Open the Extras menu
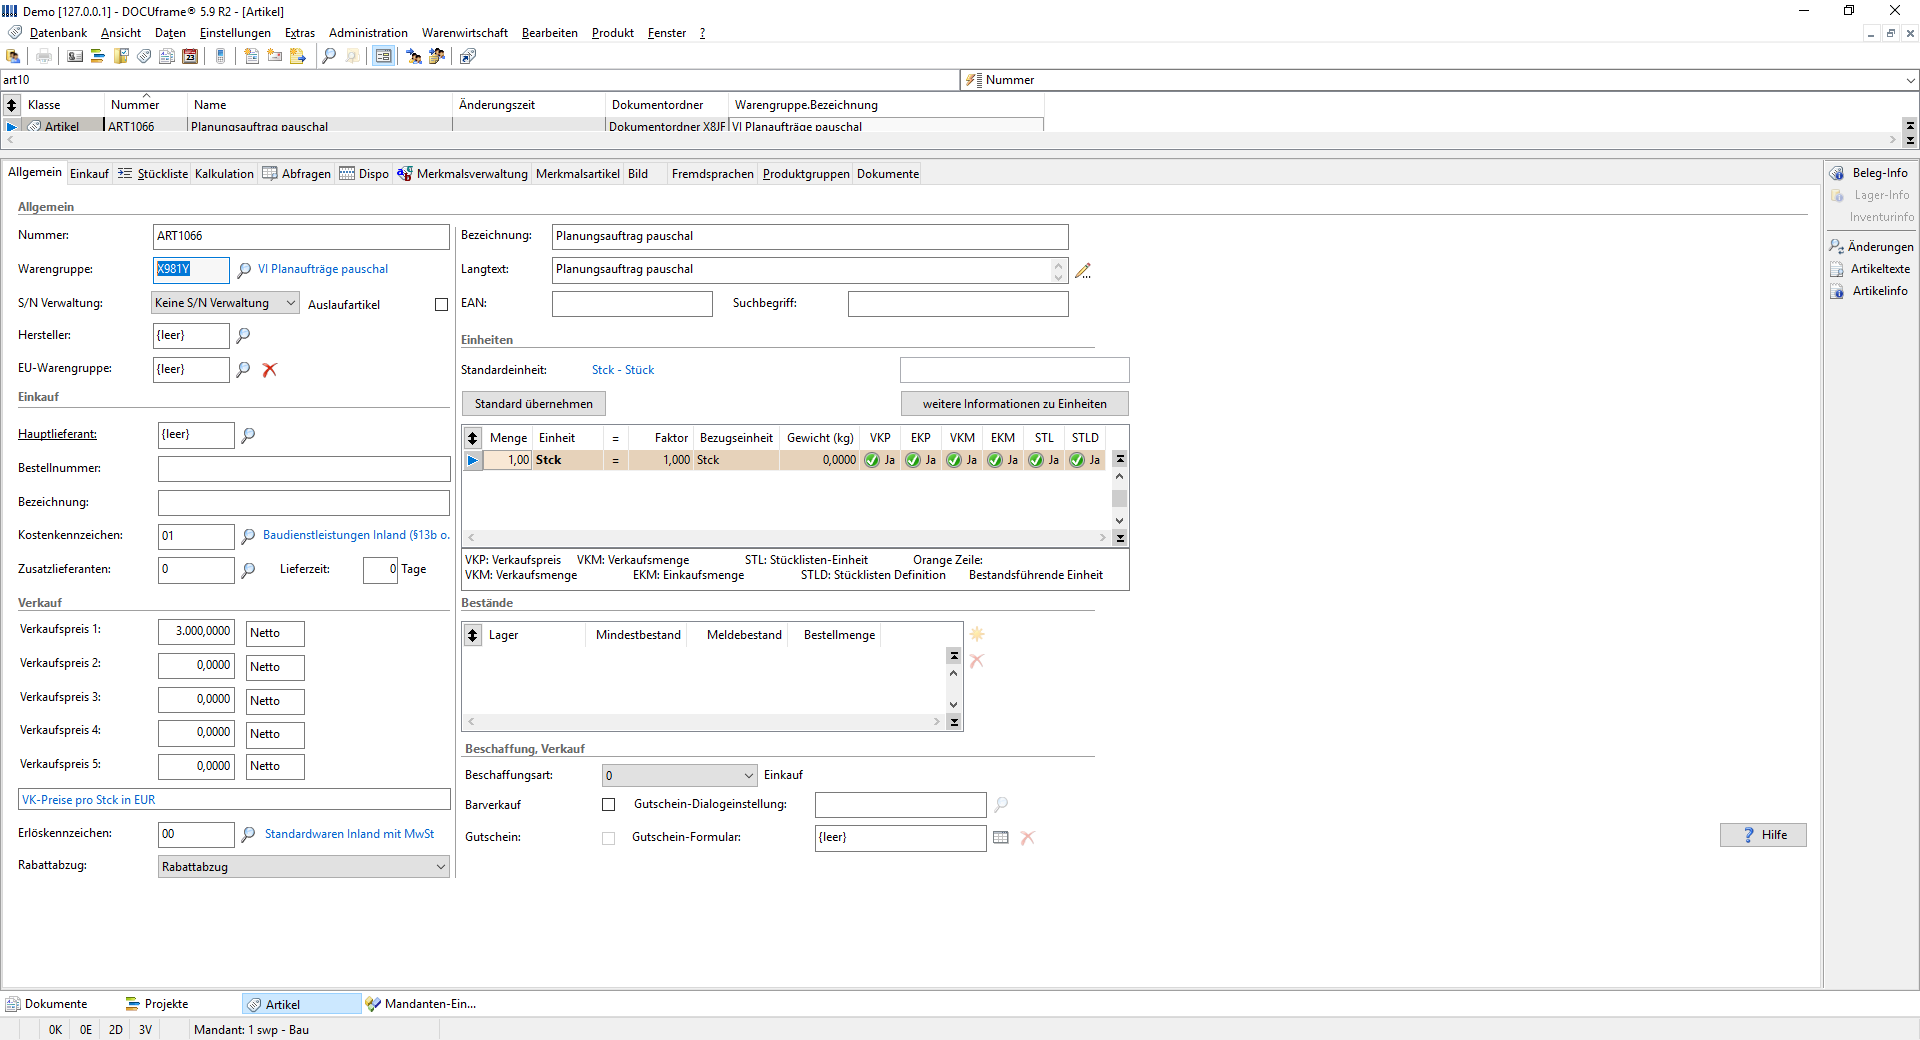The width and height of the screenshot is (1920, 1040). (300, 33)
